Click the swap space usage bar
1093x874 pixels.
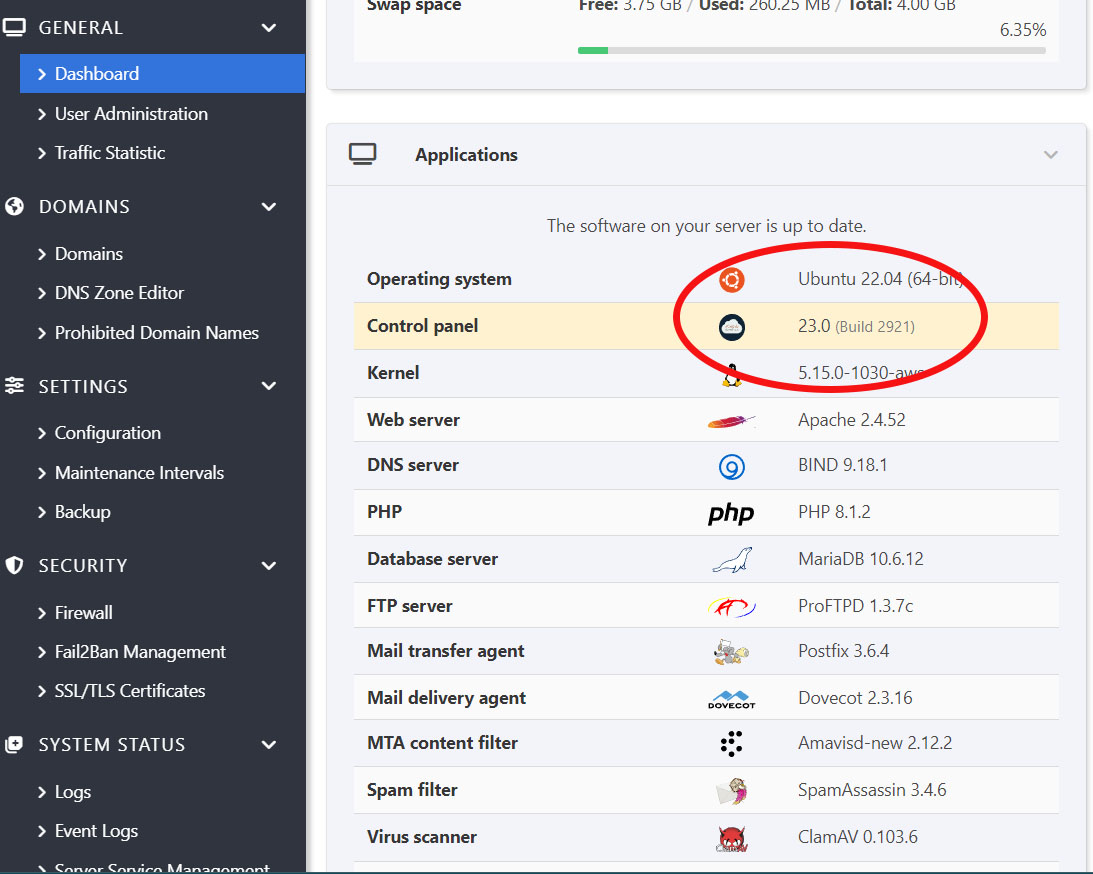point(811,50)
